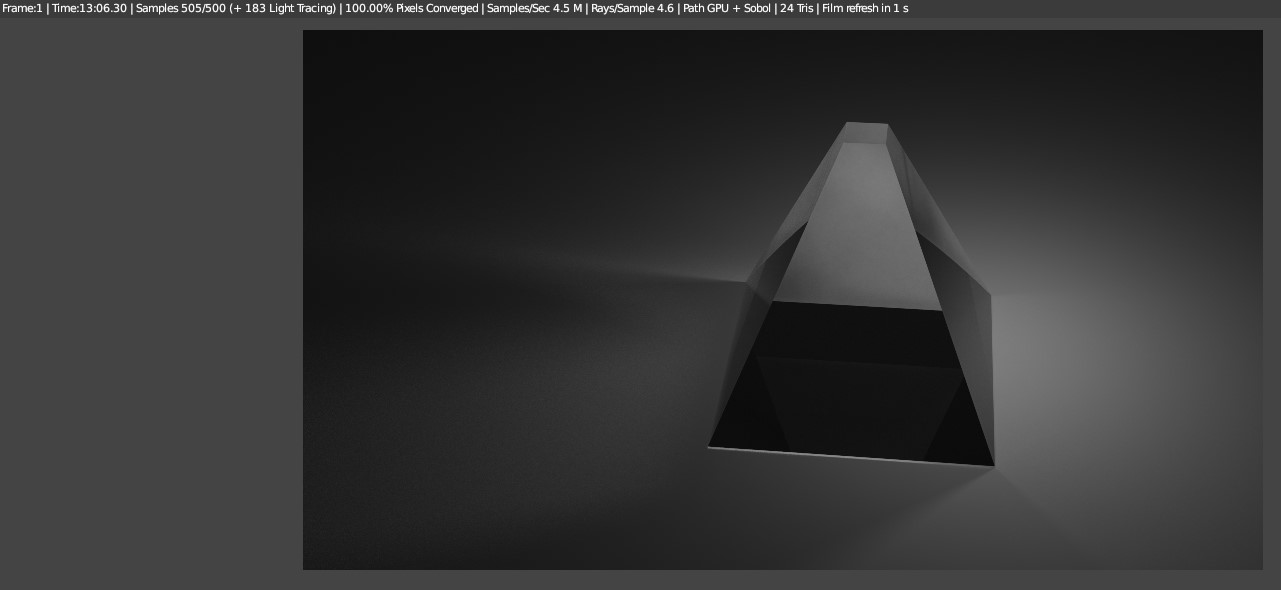
Task: Click the Frame:1 text in status bar
Action: [22, 8]
